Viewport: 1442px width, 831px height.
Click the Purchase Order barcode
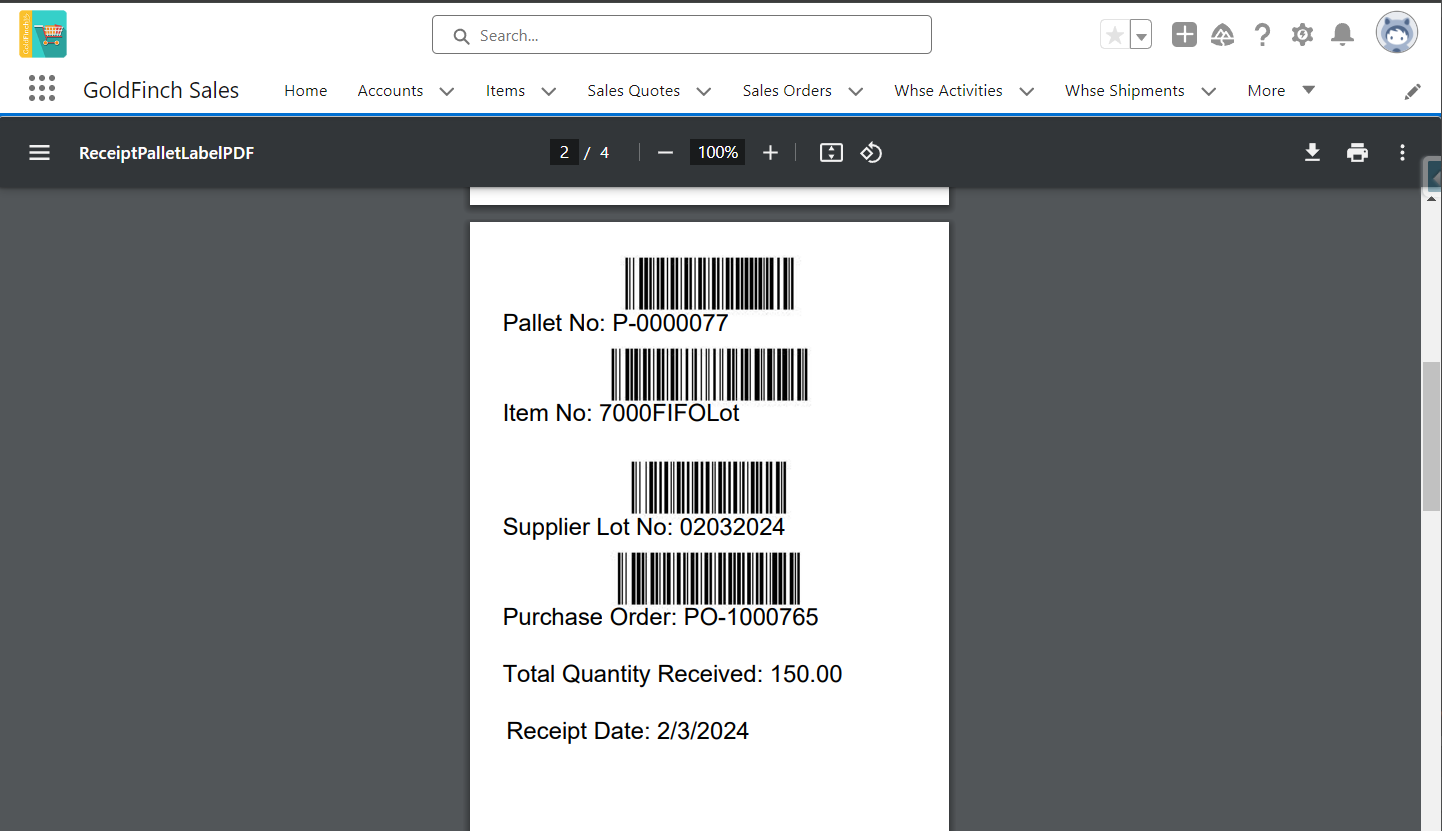(x=709, y=578)
